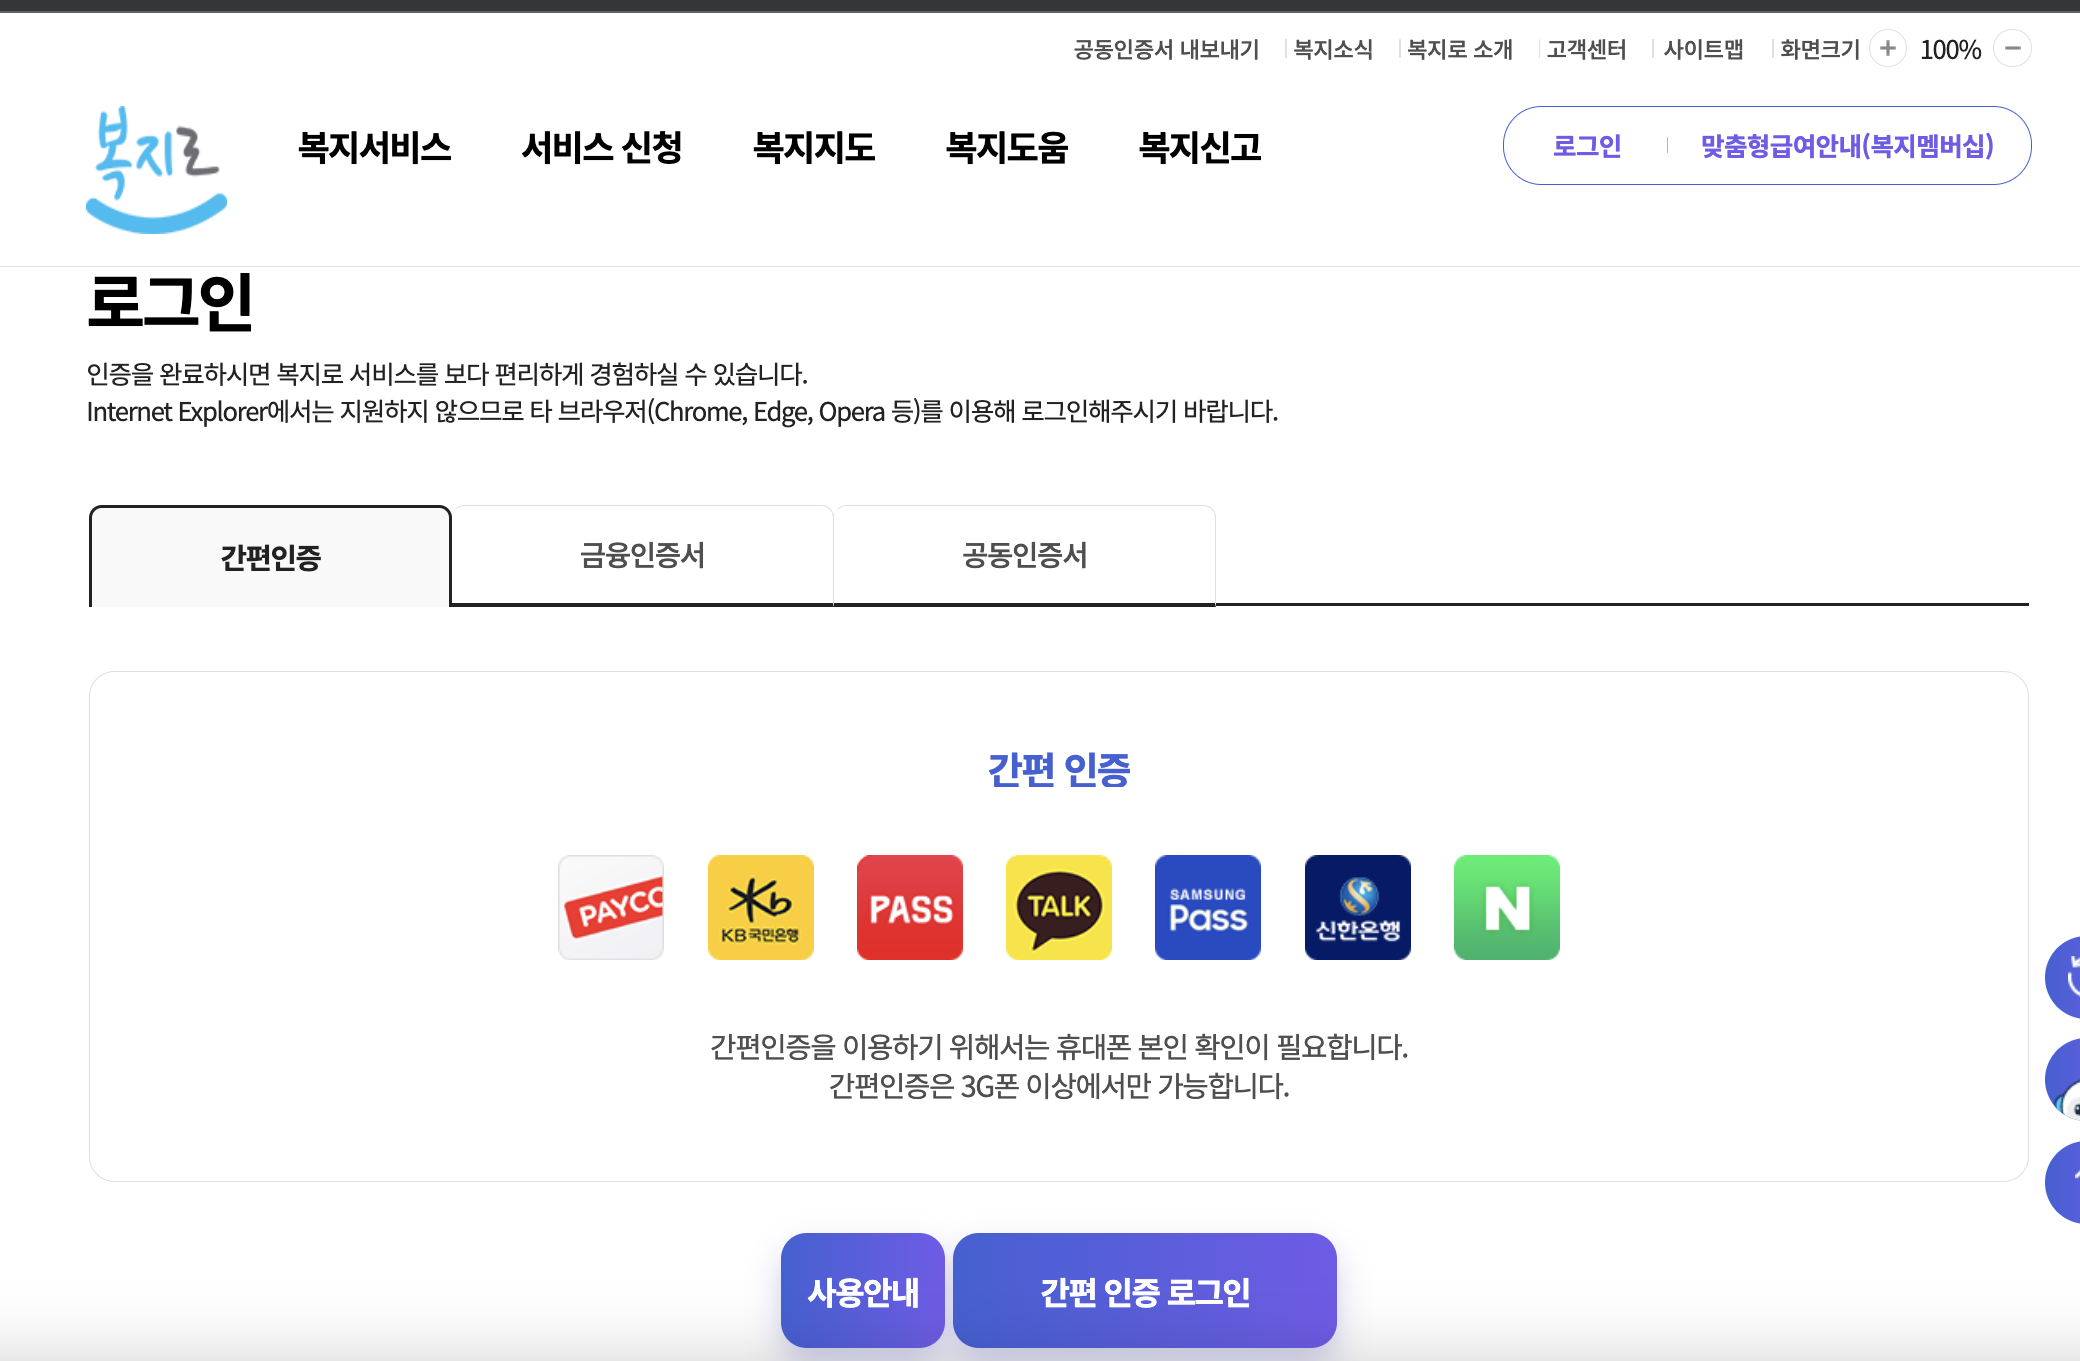The height and width of the screenshot is (1361, 2080).
Task: Select the PAYCO authentication icon
Action: 611,907
